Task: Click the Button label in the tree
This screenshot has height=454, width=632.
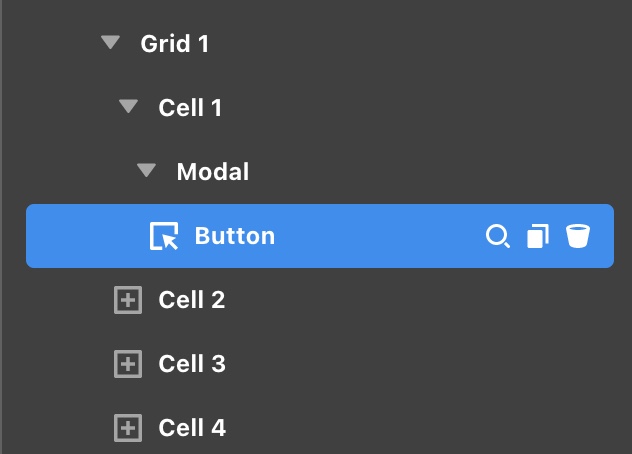Action: click(234, 236)
